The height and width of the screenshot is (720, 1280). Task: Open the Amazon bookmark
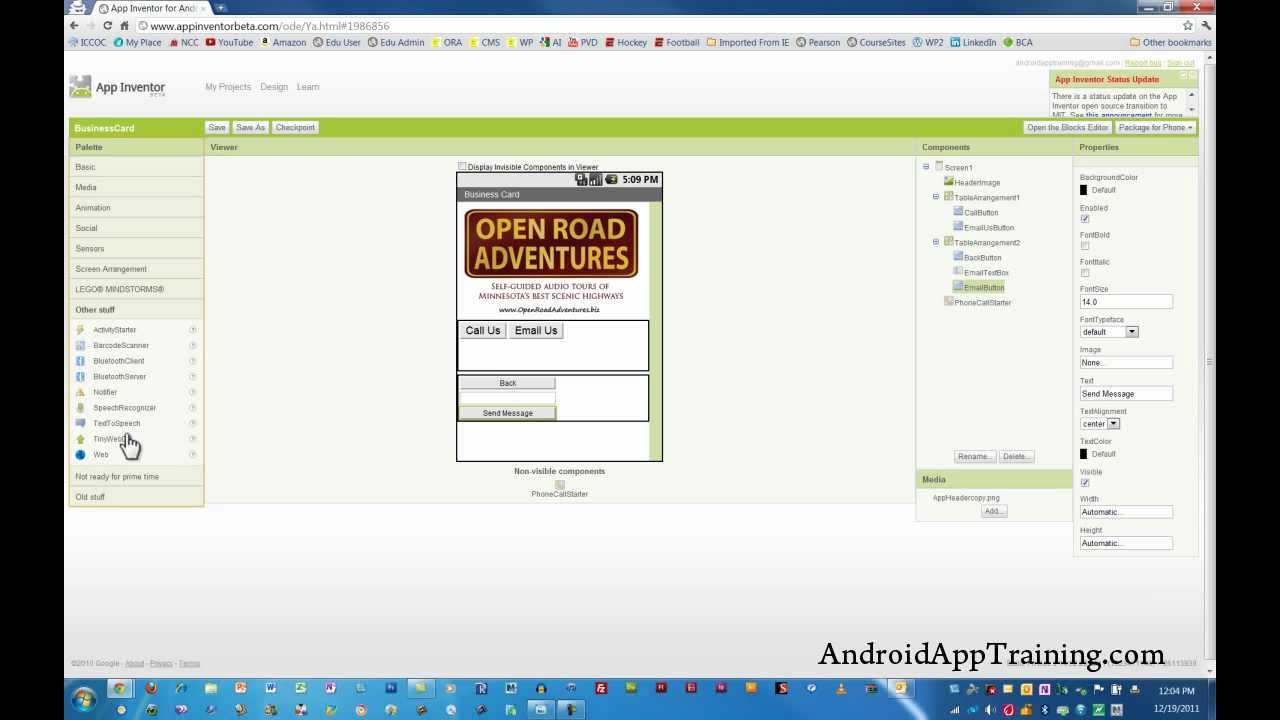tap(283, 43)
